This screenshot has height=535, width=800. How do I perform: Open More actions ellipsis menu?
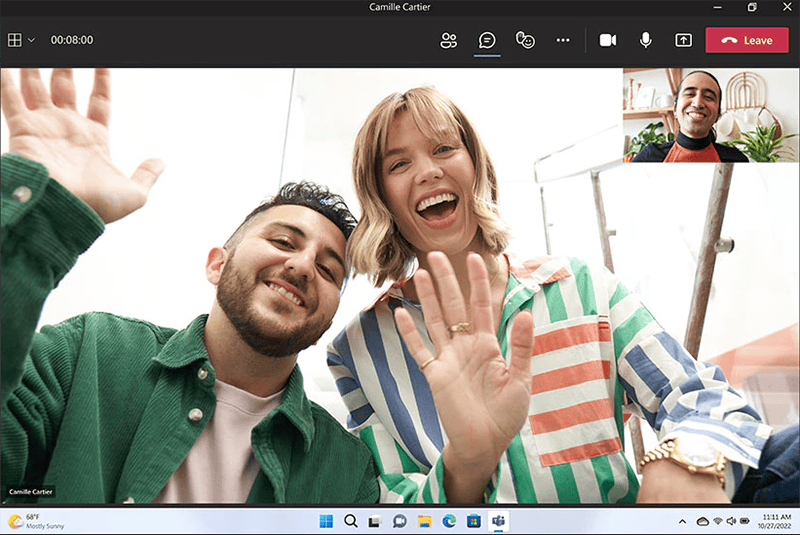coord(563,40)
